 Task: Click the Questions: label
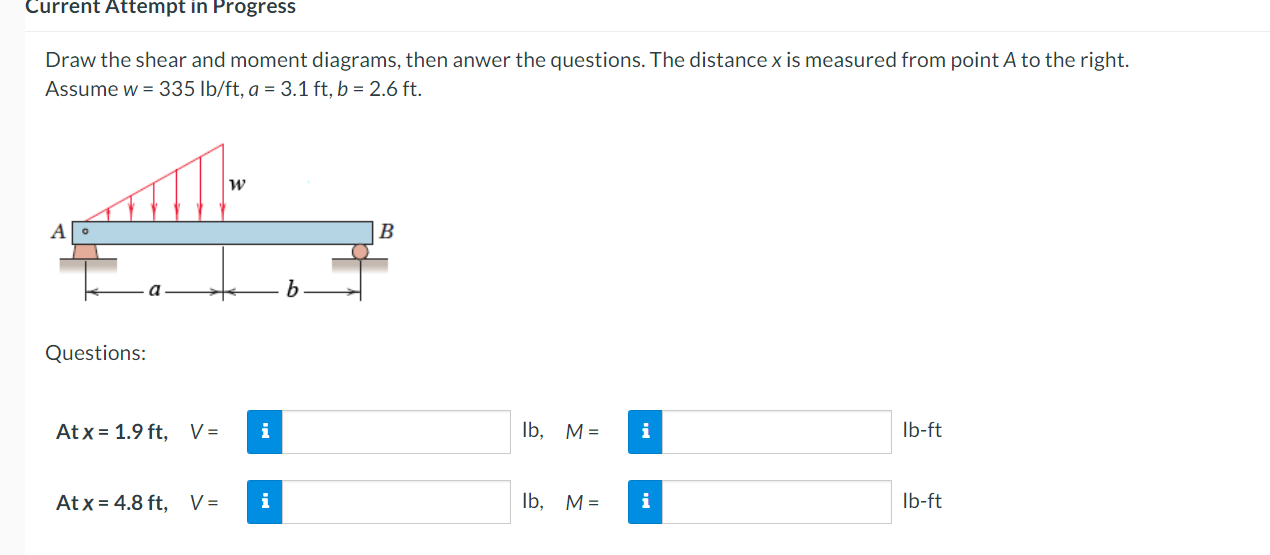(96, 353)
